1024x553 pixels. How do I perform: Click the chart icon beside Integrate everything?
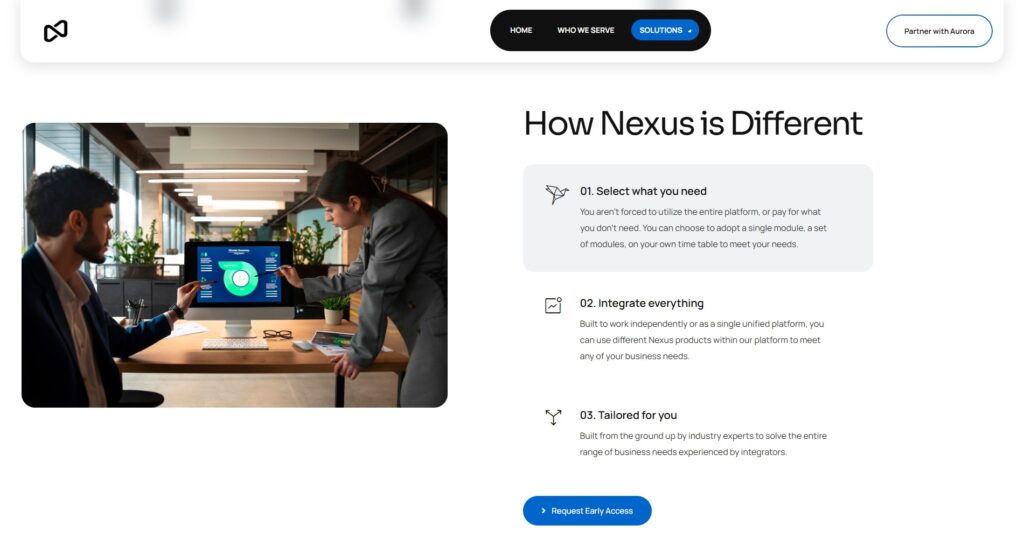pyautogui.click(x=553, y=305)
